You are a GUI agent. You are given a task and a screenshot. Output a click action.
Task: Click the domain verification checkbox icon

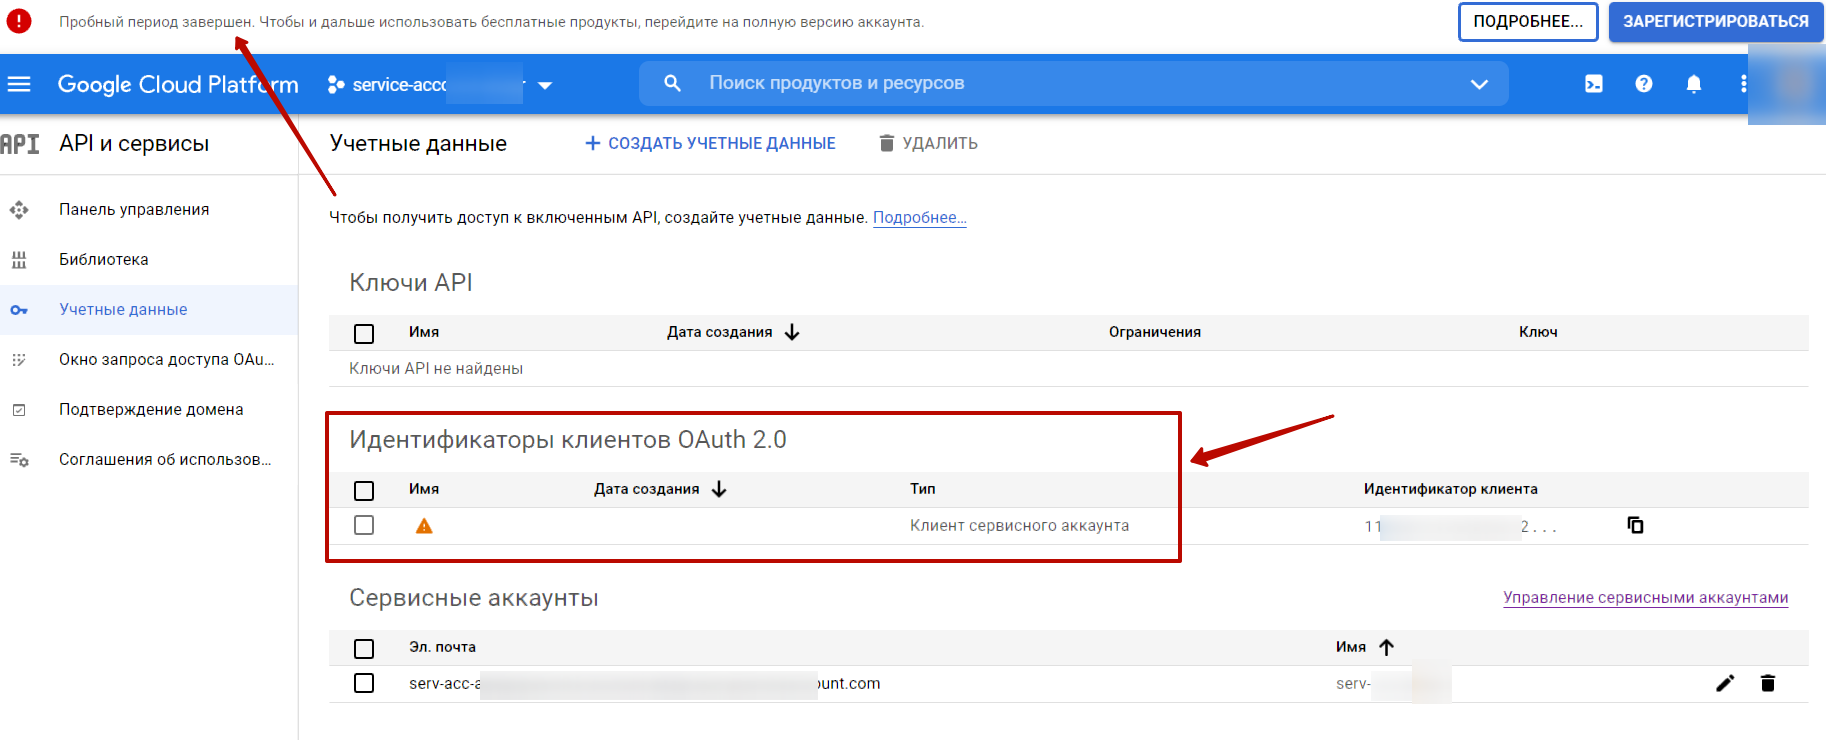[x=19, y=410]
